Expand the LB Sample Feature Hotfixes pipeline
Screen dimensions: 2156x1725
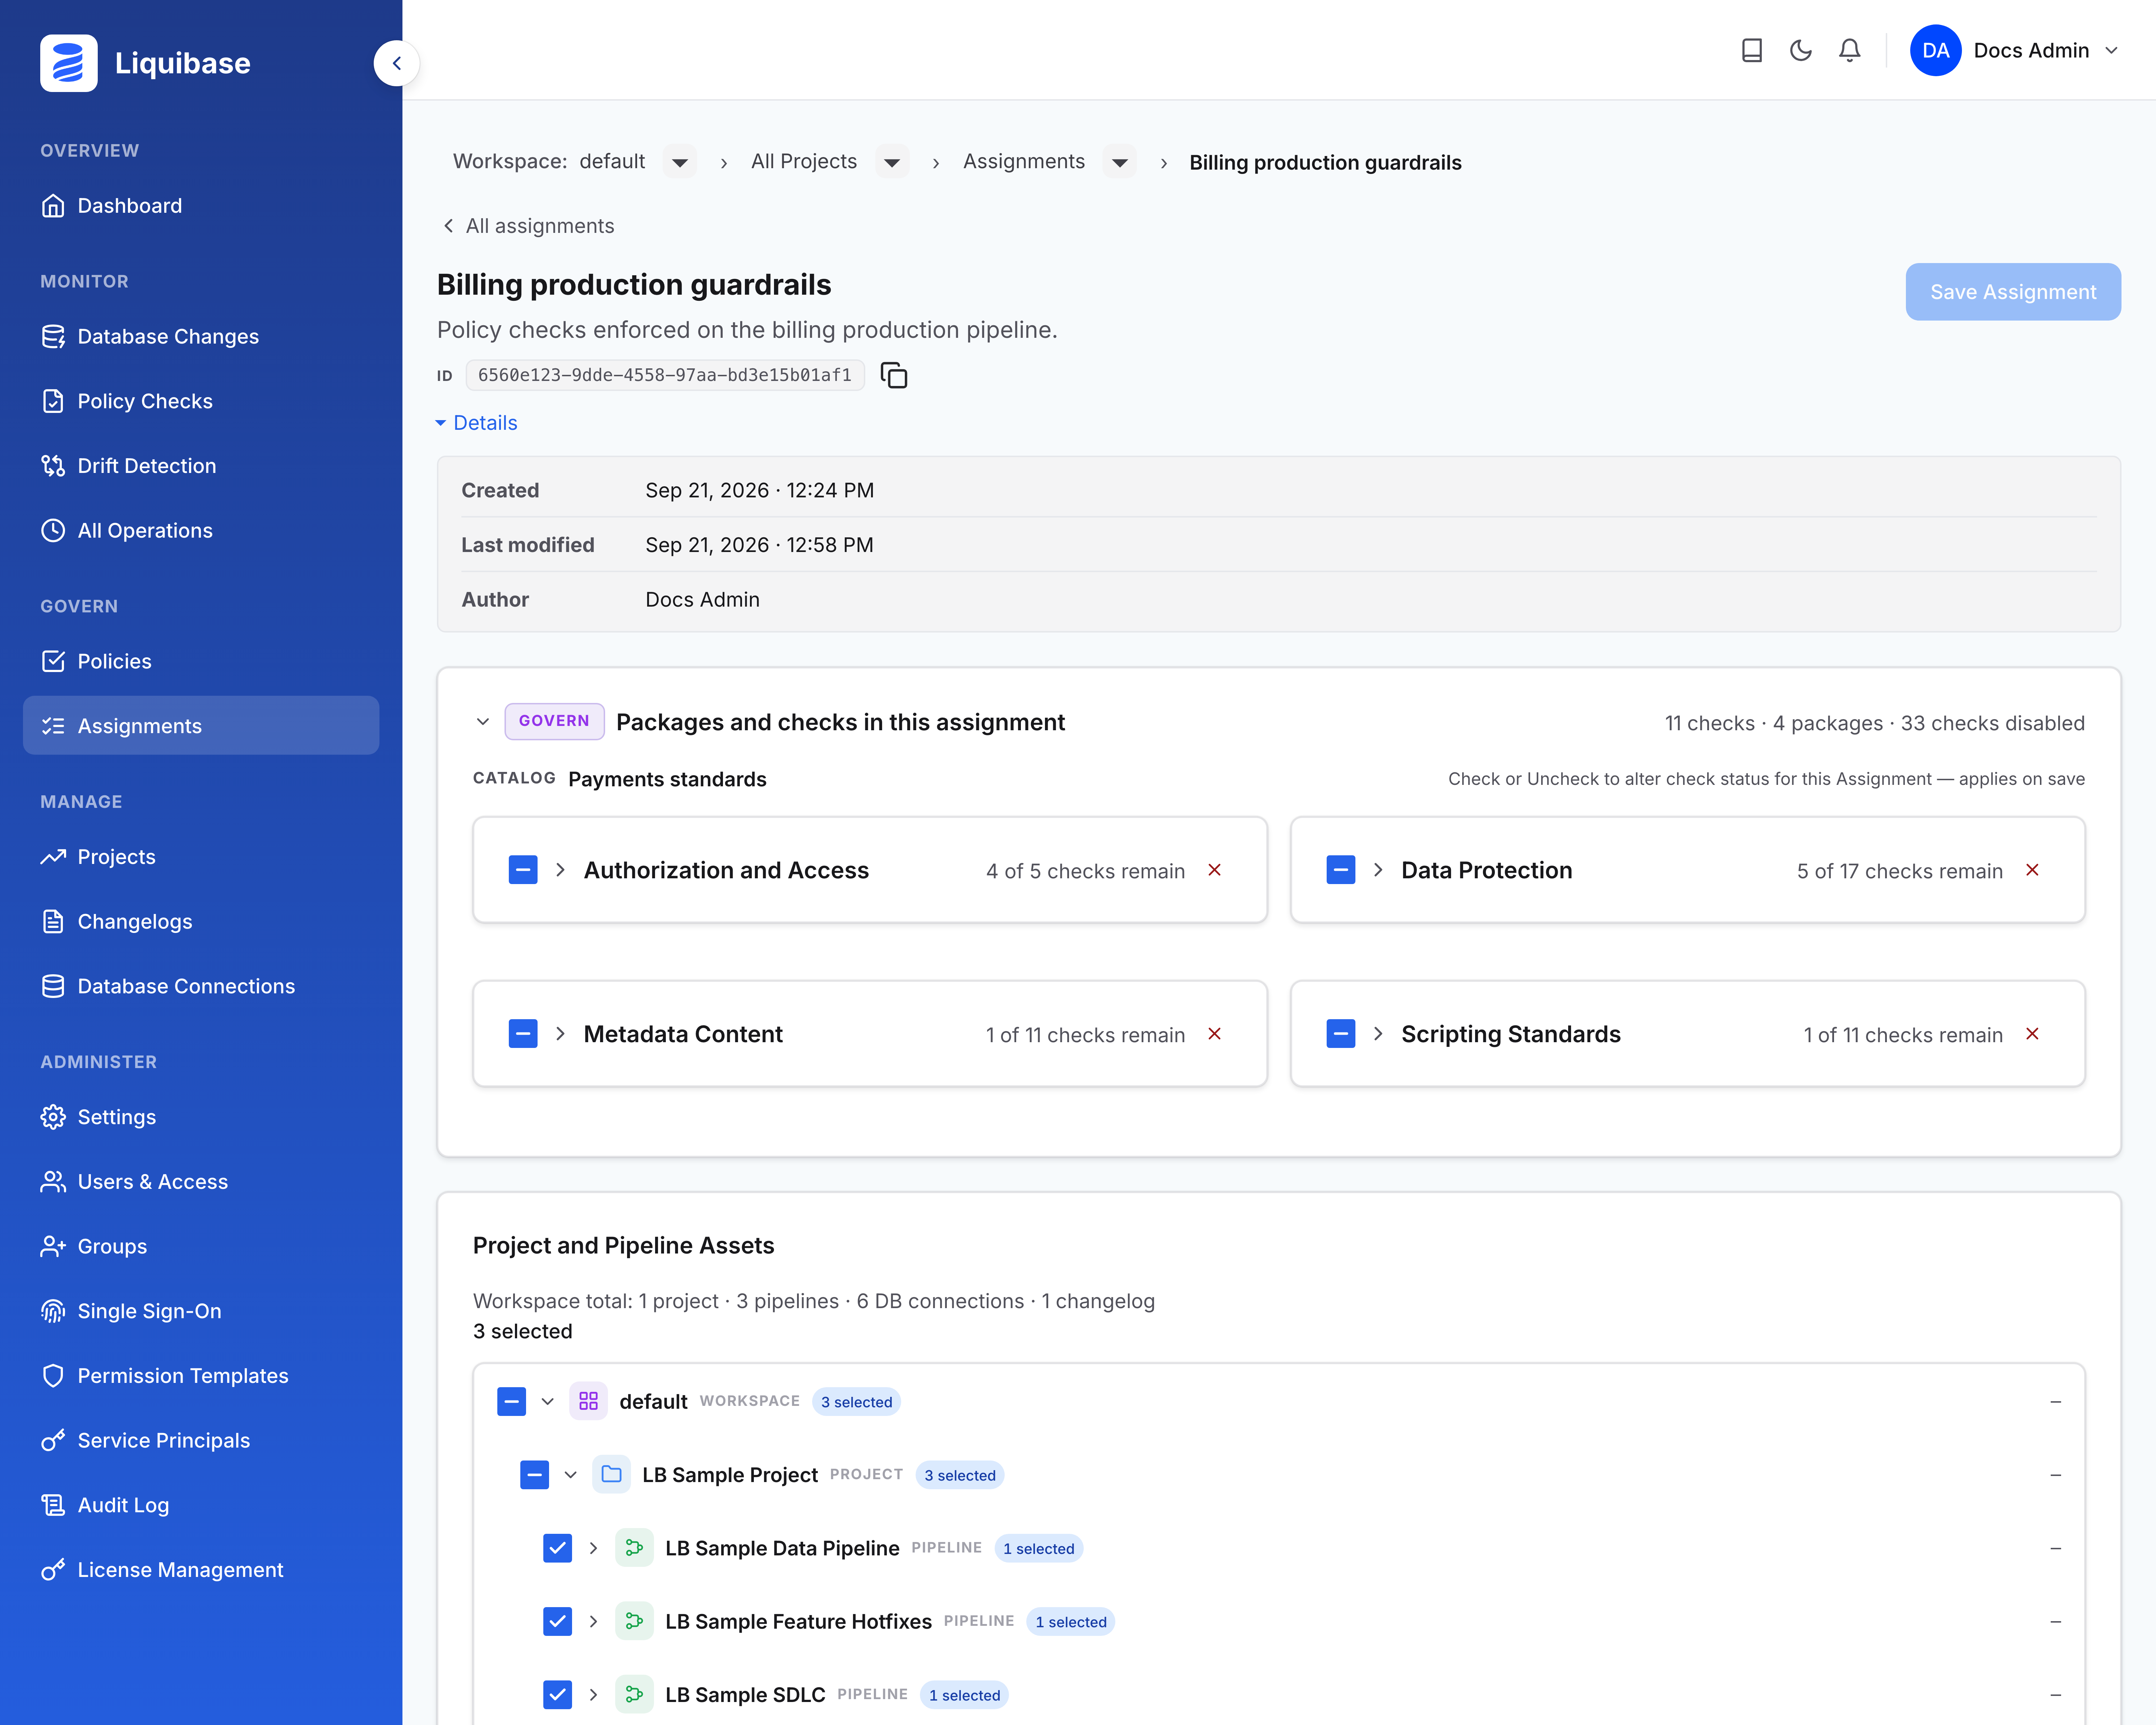[x=593, y=1621]
